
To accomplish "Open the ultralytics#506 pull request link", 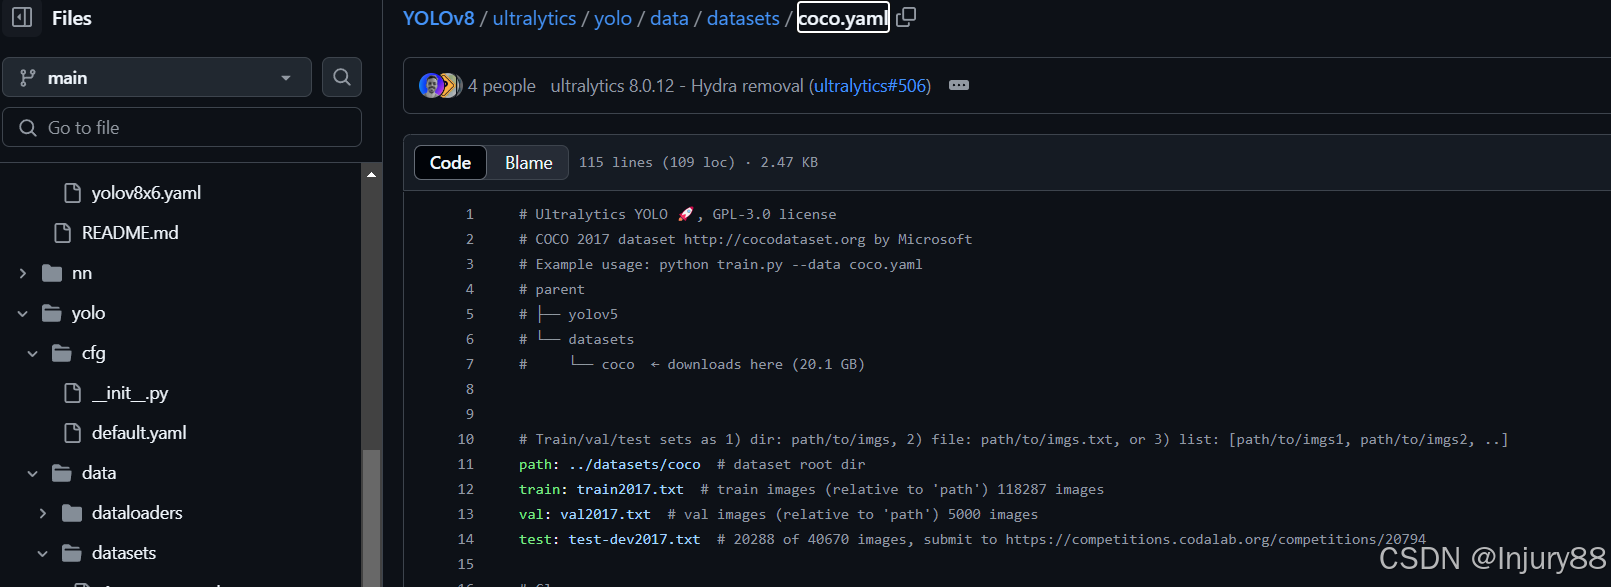I will tap(870, 86).
